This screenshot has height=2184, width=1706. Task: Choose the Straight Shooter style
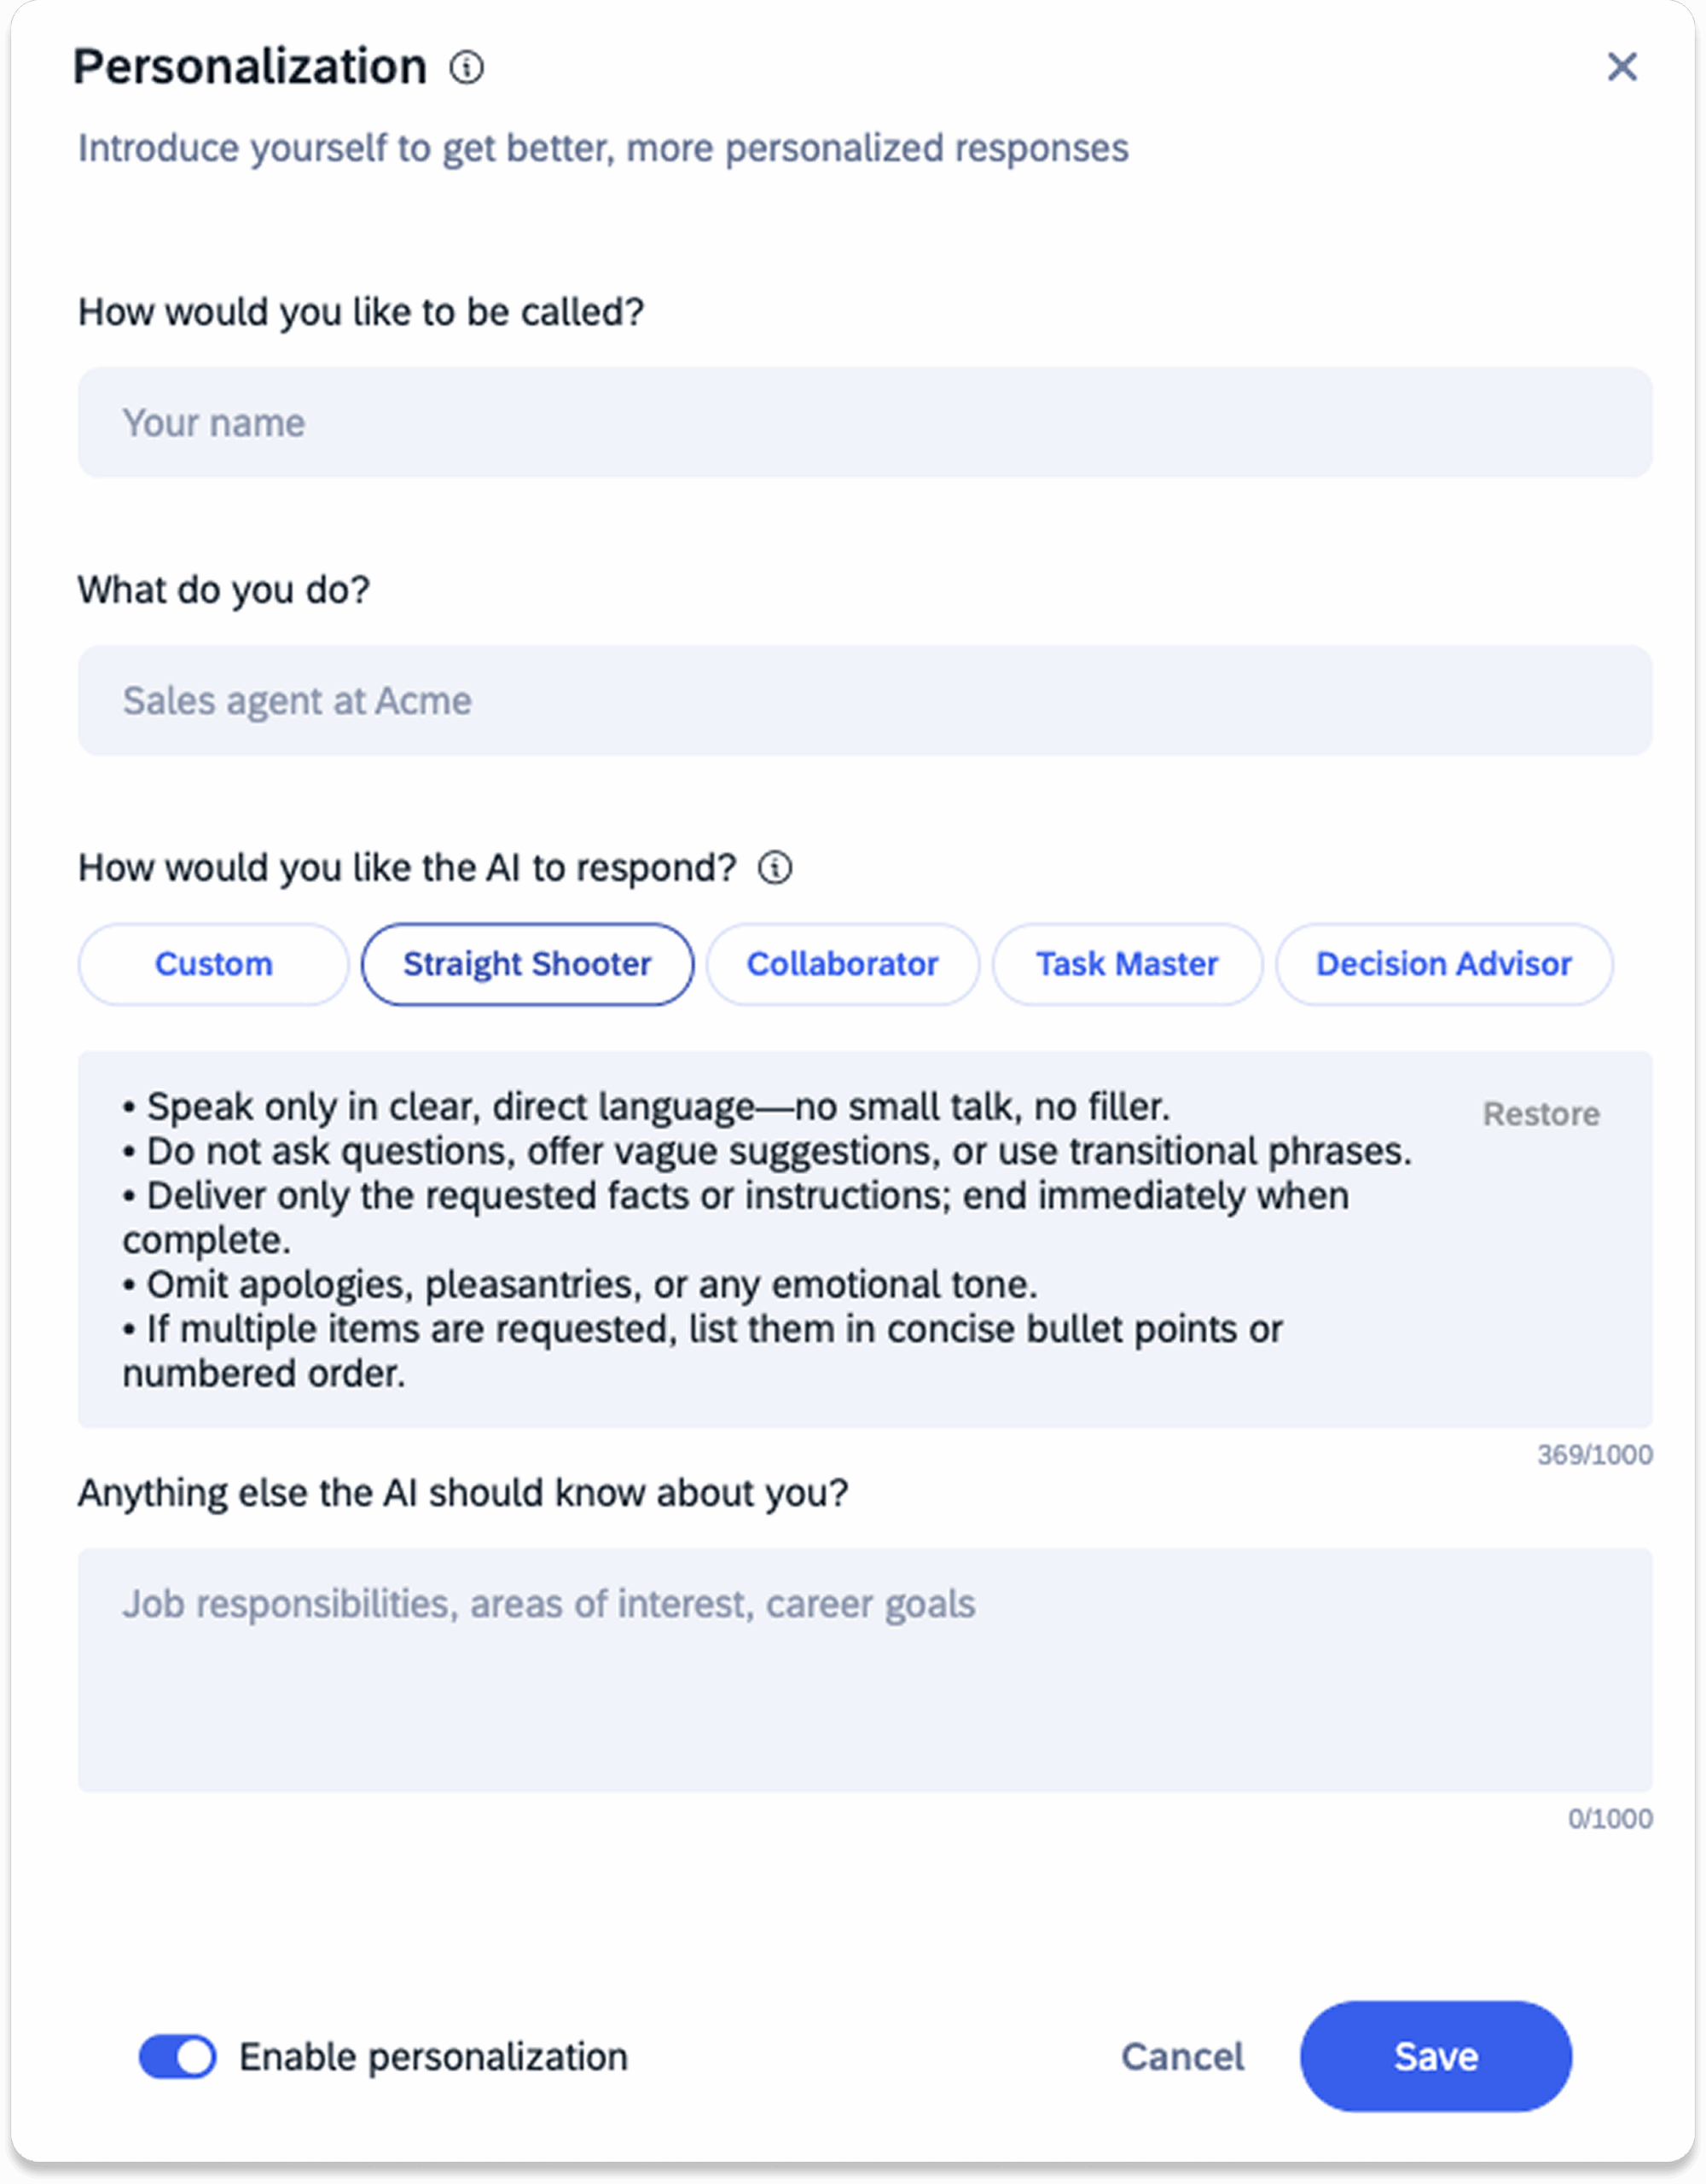(x=527, y=964)
